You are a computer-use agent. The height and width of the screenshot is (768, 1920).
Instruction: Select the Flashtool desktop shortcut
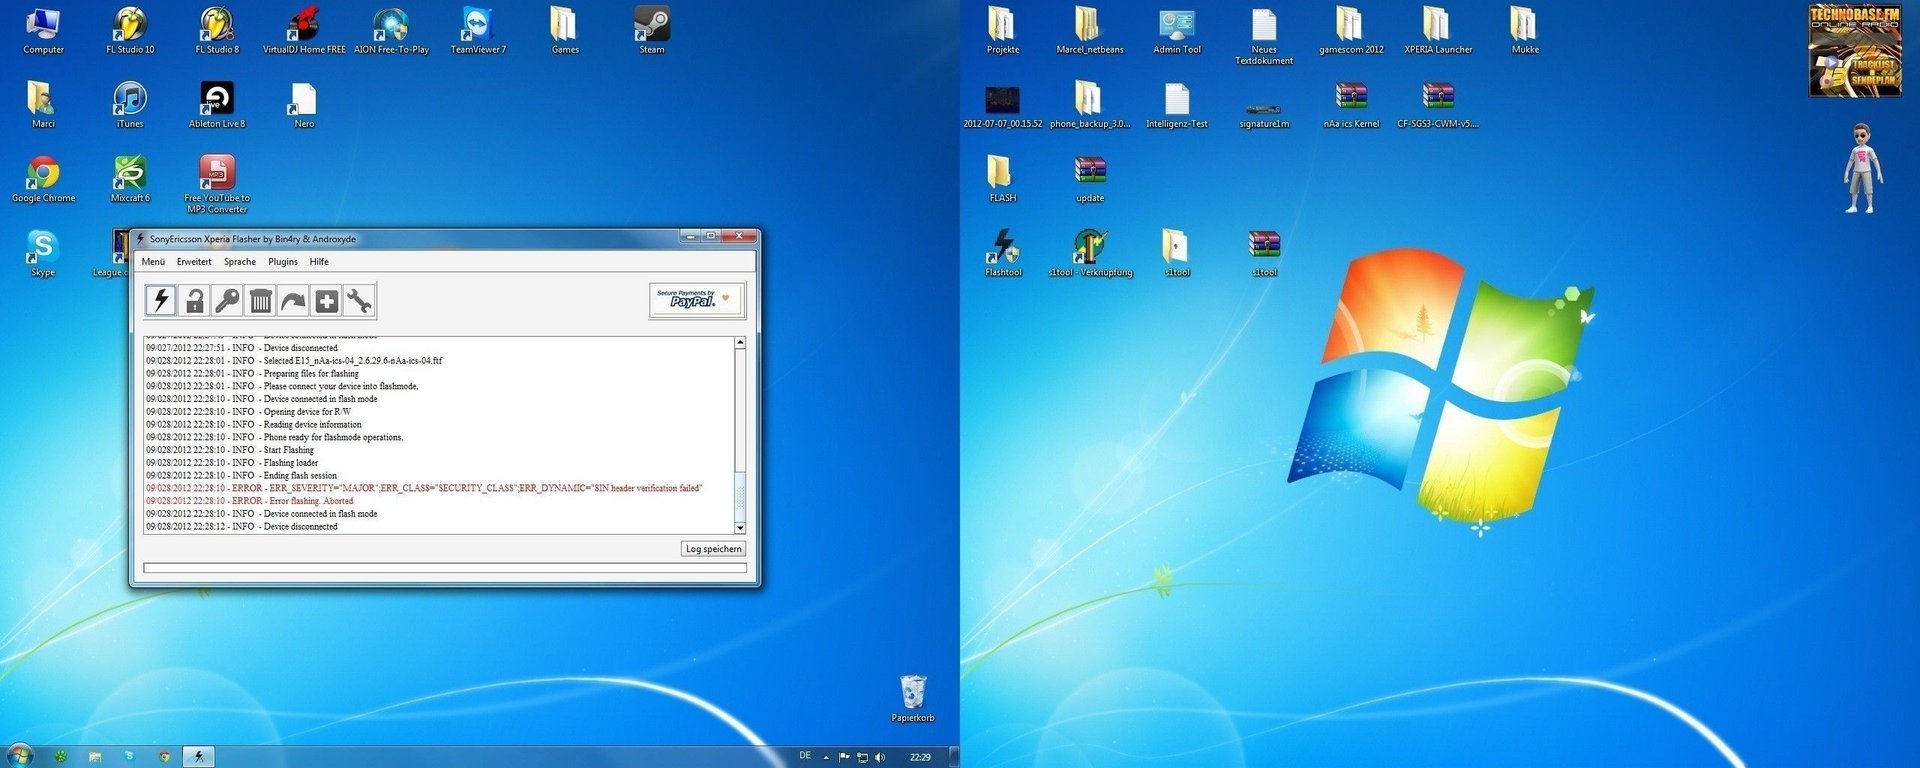1003,253
